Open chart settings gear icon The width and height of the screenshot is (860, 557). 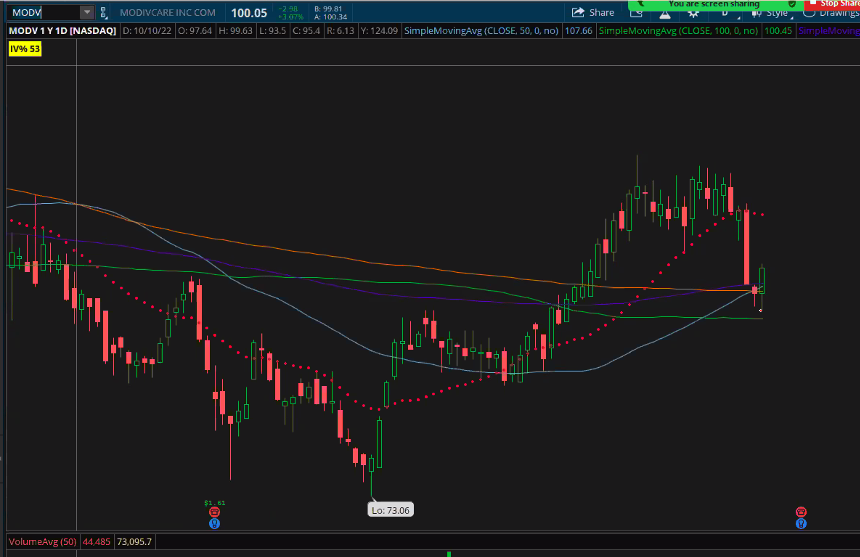[x=693, y=14]
